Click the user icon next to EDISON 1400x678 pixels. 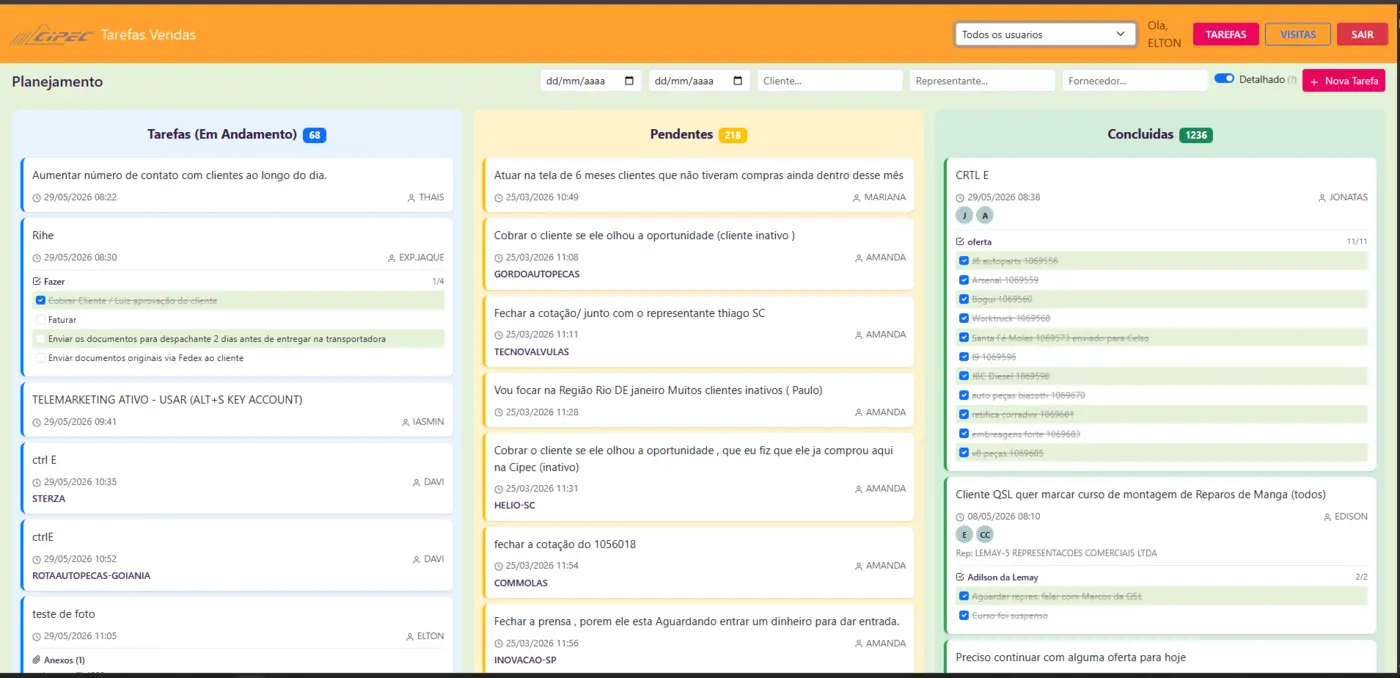pos(1327,517)
